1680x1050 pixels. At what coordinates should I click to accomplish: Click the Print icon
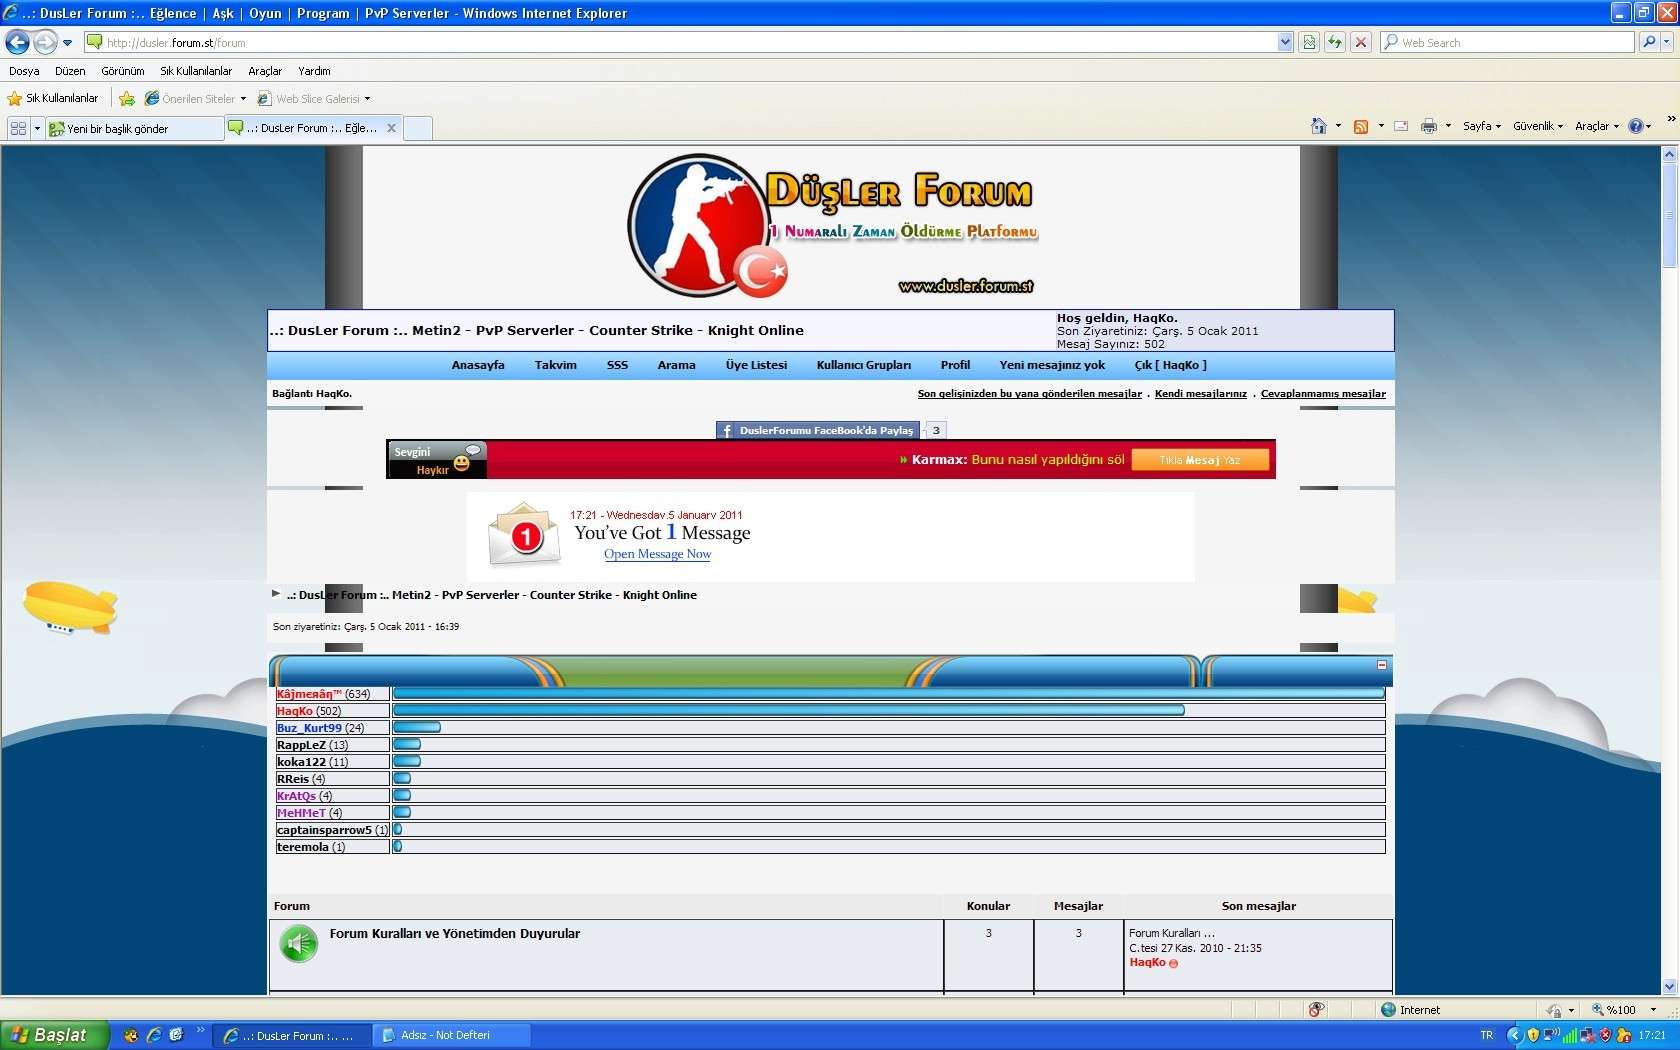[1429, 126]
